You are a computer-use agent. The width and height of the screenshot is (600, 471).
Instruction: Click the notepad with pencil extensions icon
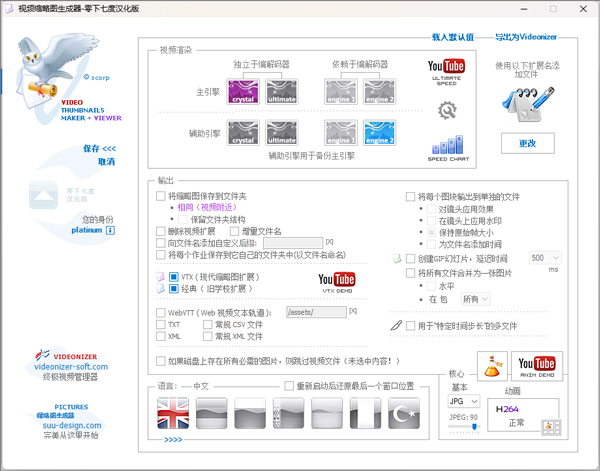click(x=528, y=104)
